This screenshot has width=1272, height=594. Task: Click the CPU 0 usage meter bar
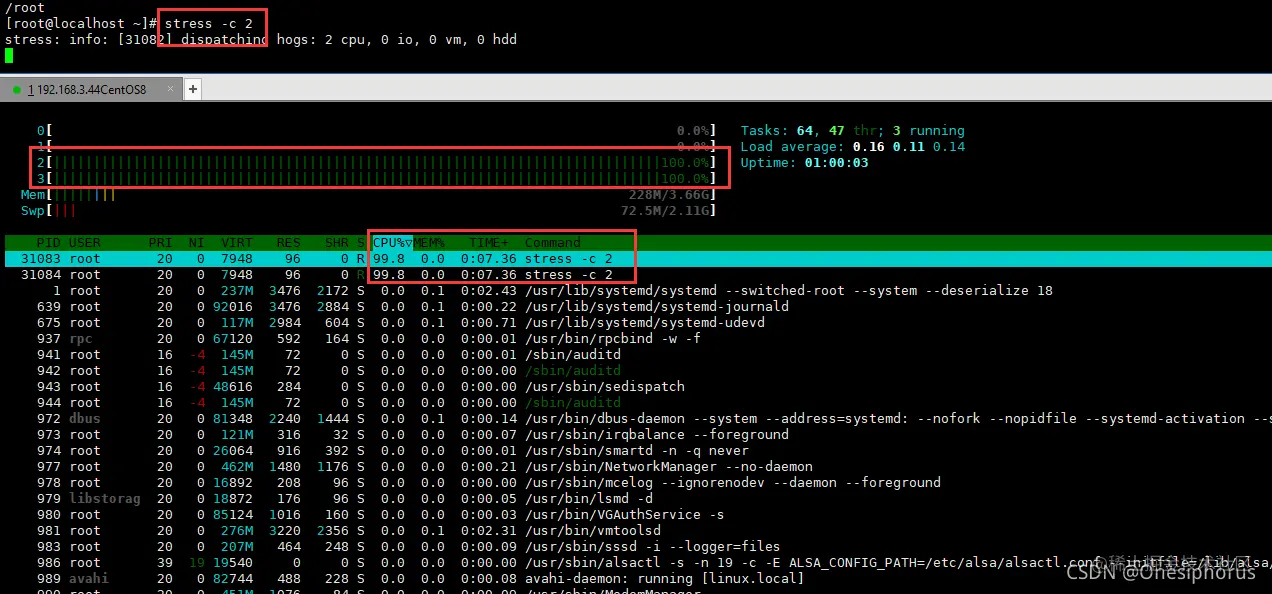pyautogui.click(x=376, y=130)
